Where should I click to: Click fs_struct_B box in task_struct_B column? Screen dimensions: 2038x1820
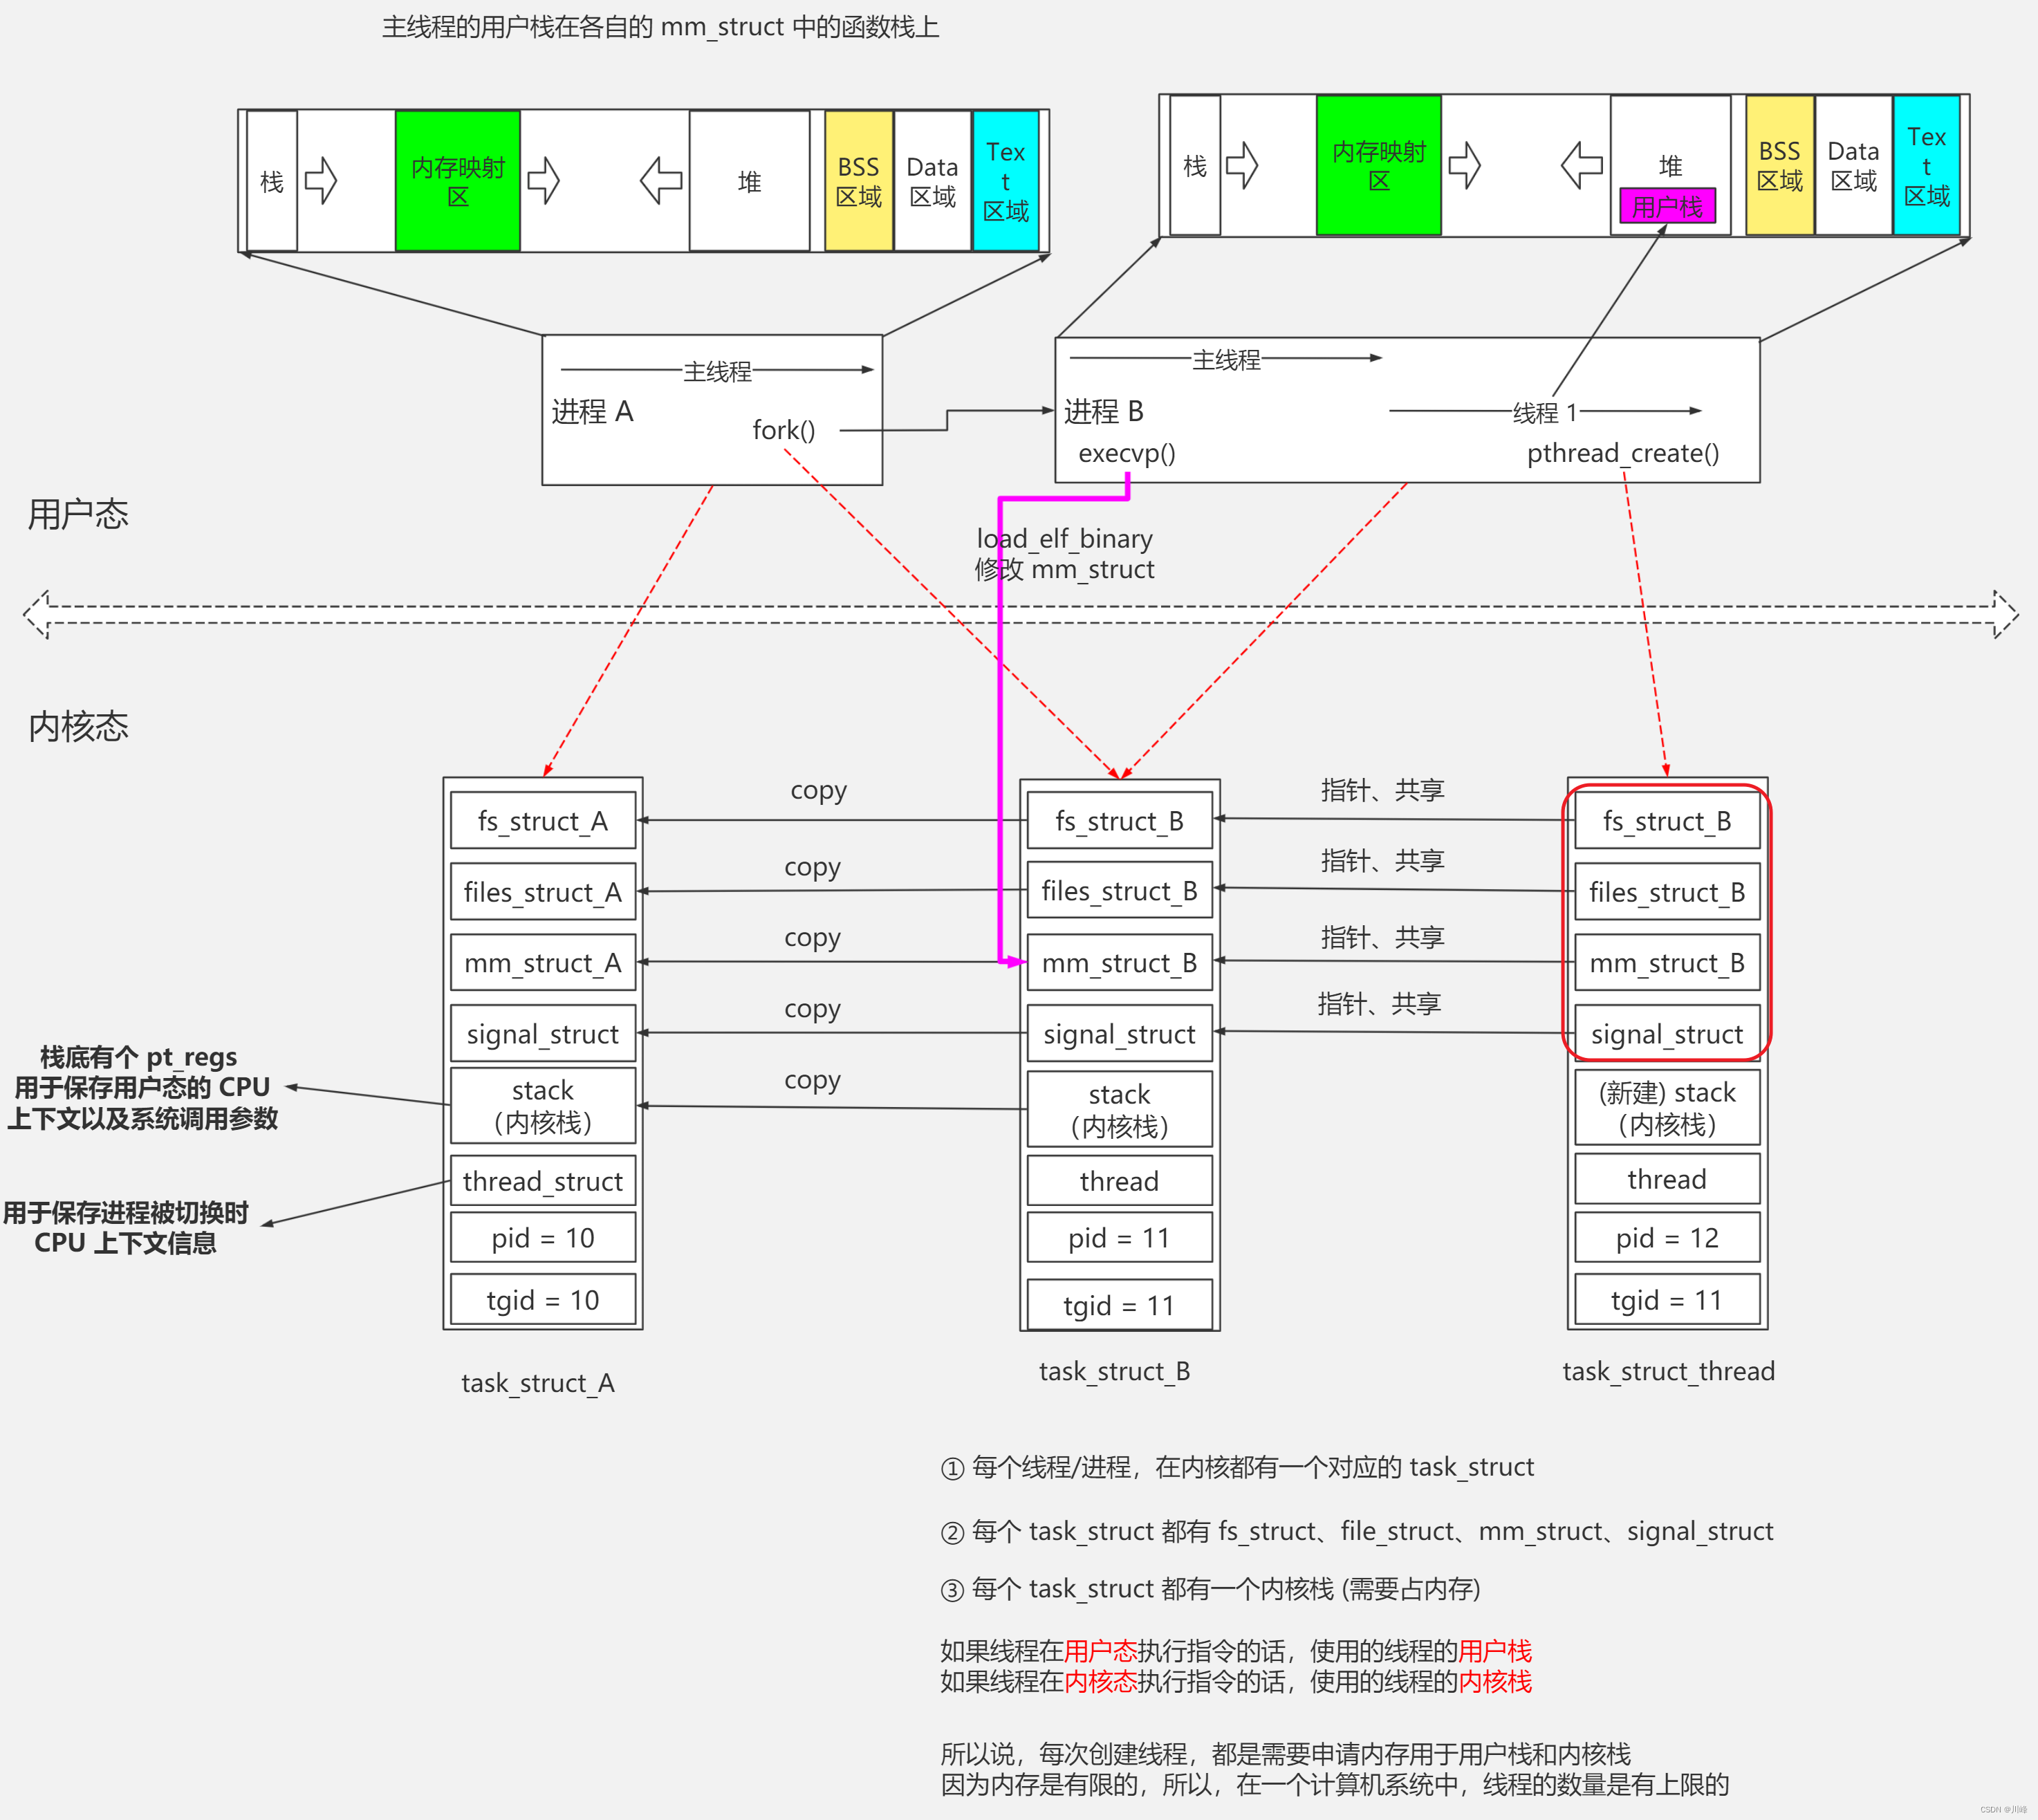click(1120, 821)
